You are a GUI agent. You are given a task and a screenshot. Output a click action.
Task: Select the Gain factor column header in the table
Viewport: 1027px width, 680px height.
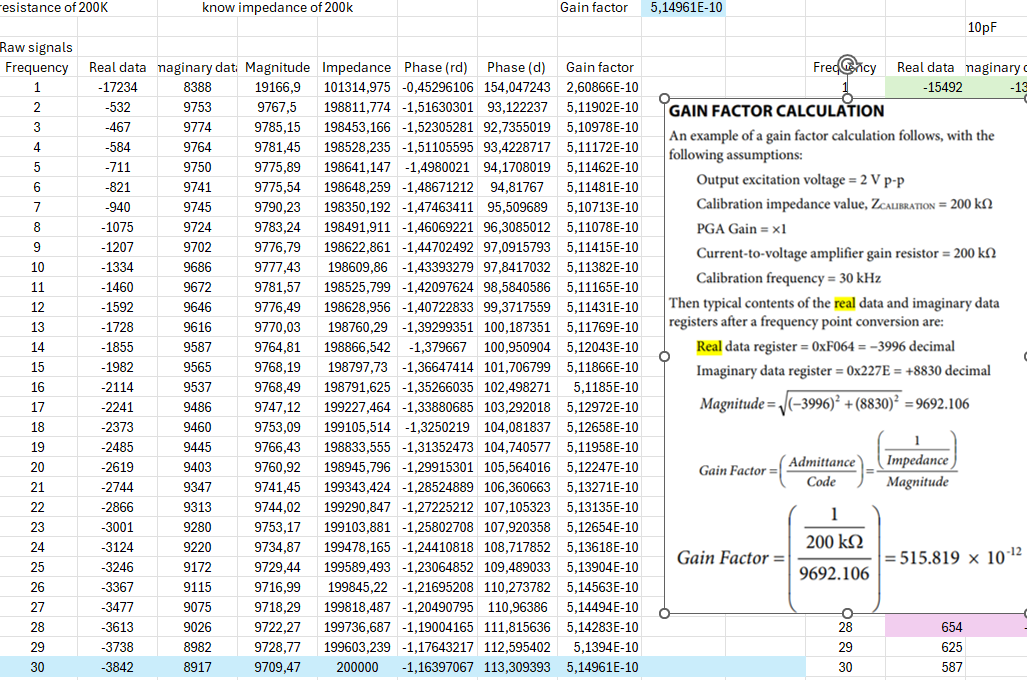click(599, 67)
